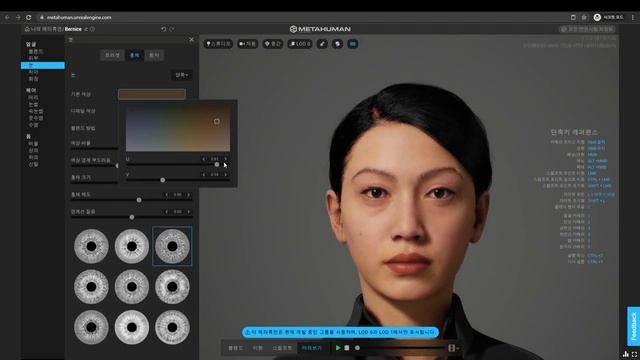Screen dimensions: 640x360
Task: Select 화장 makeup in the sidebar
Action: (33, 79)
